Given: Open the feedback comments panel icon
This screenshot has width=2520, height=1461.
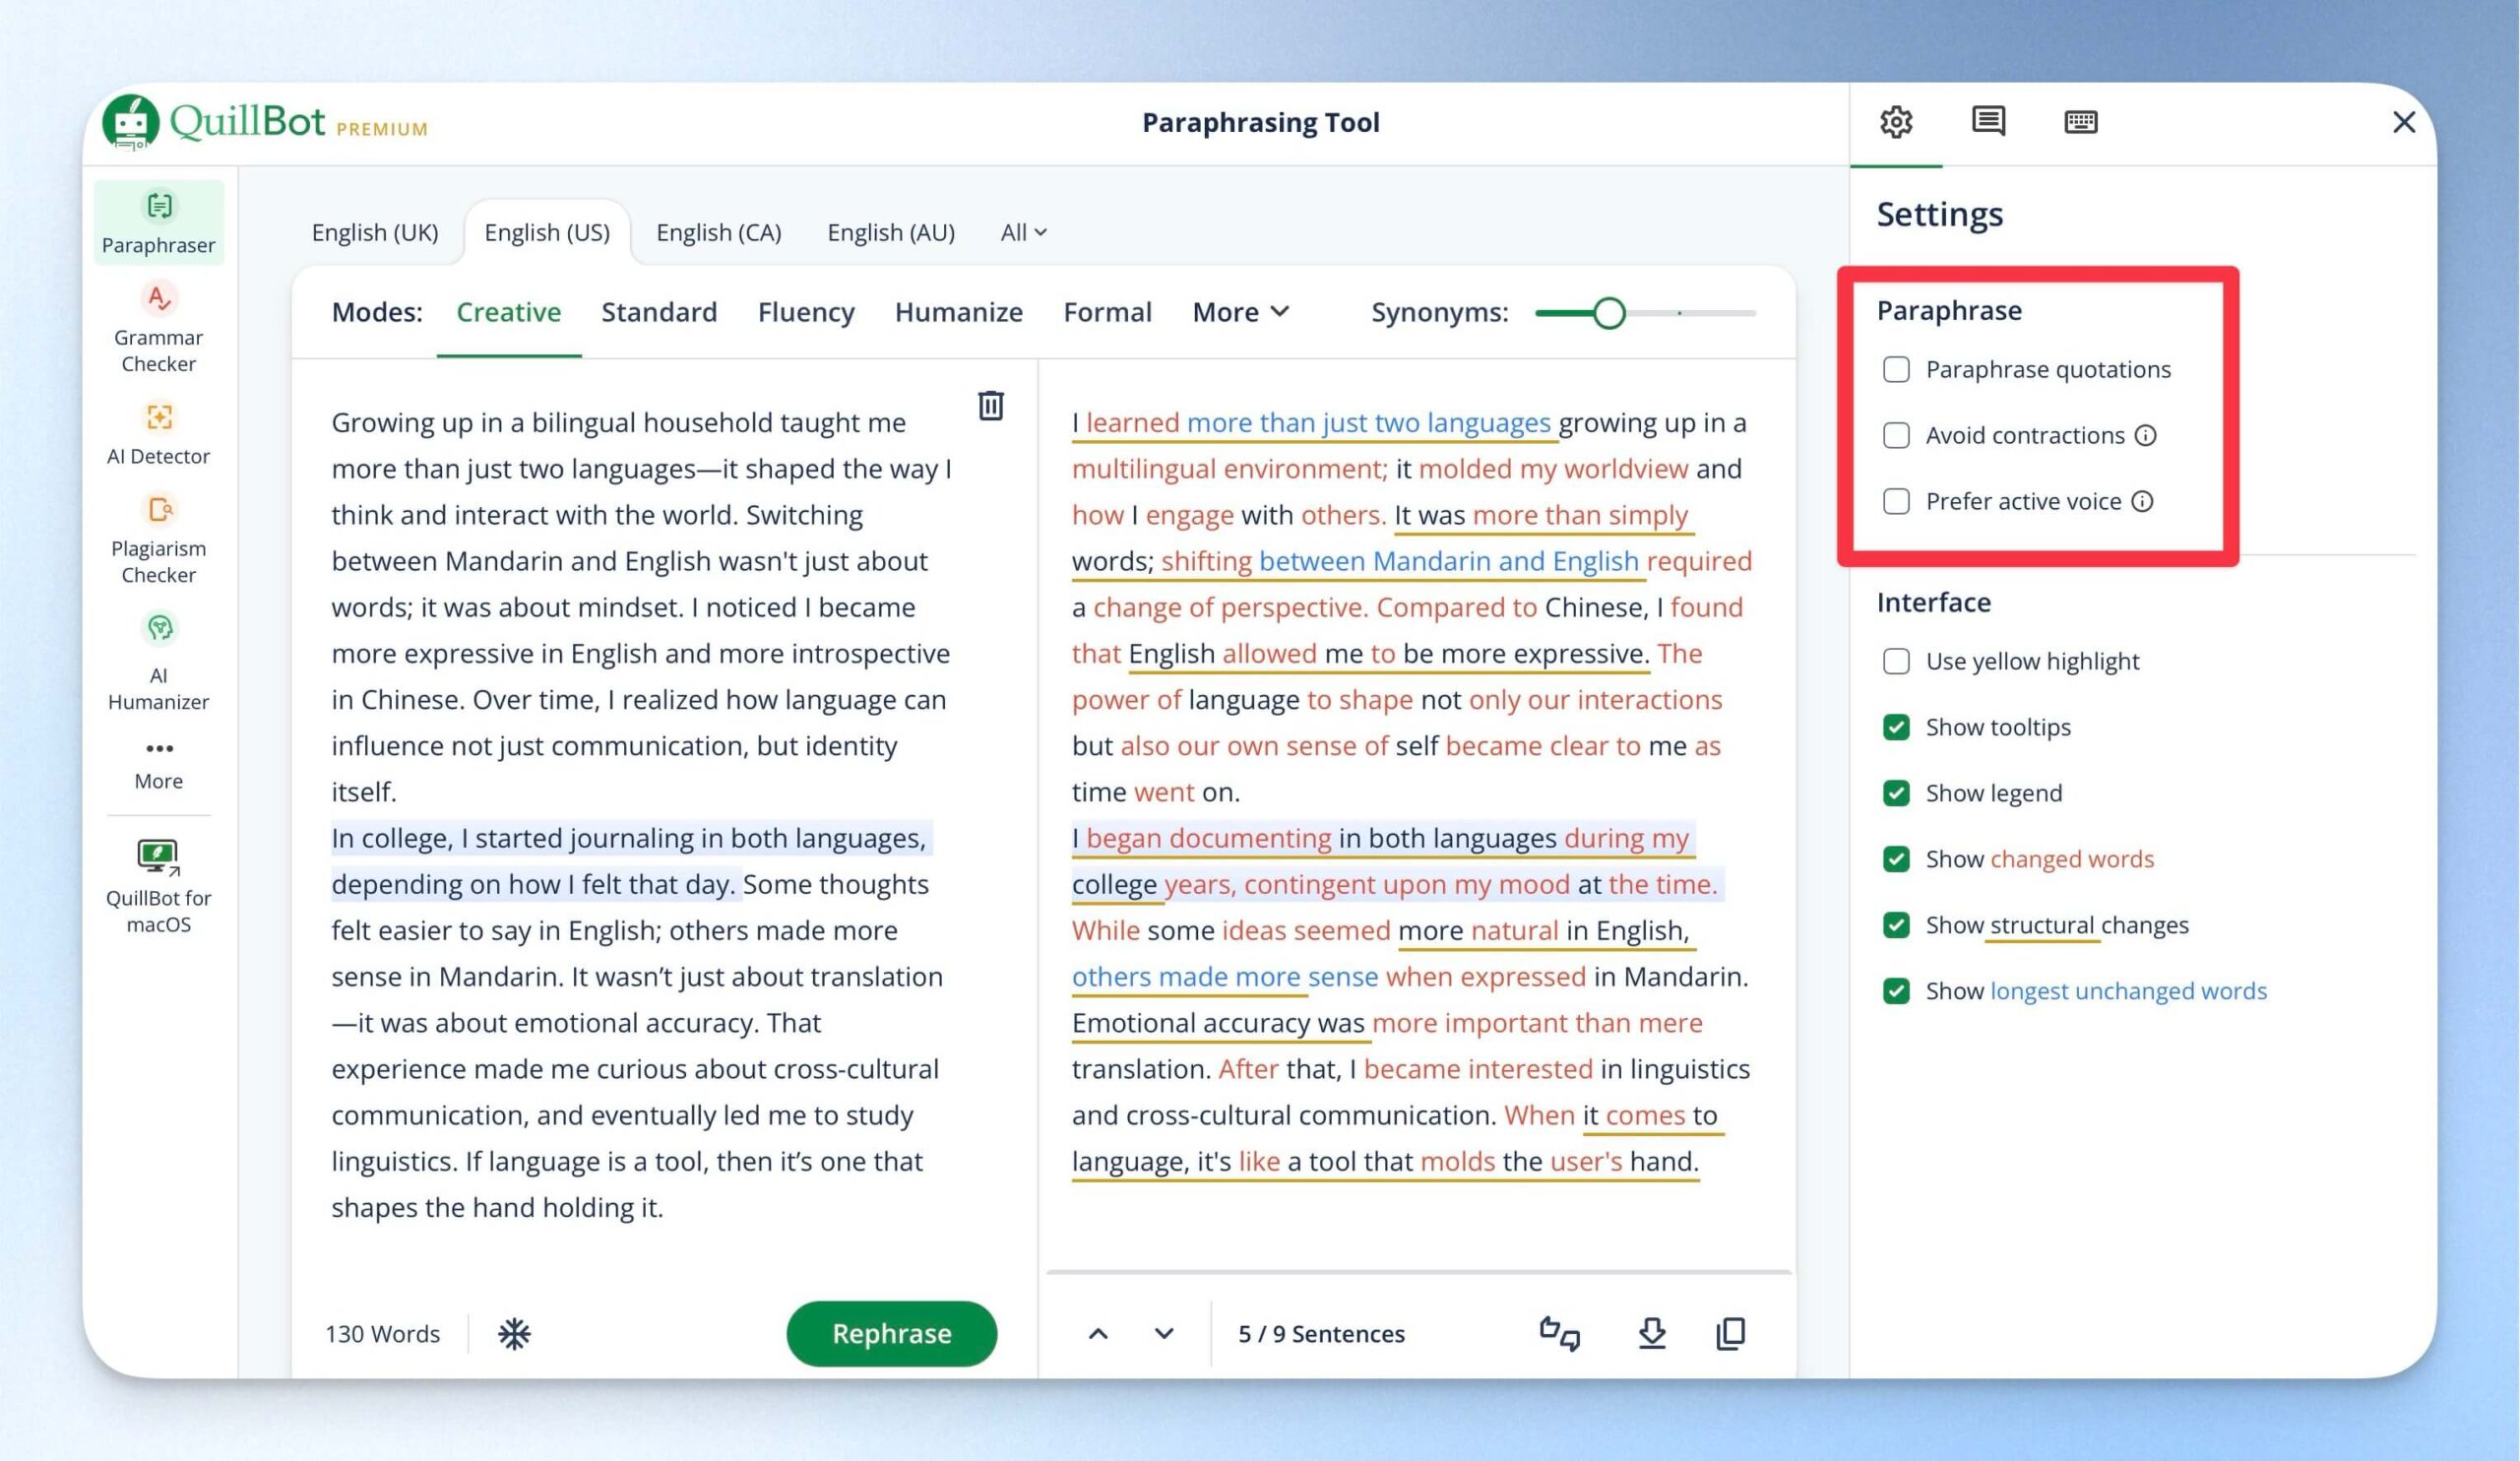Looking at the screenshot, I should click(1988, 122).
